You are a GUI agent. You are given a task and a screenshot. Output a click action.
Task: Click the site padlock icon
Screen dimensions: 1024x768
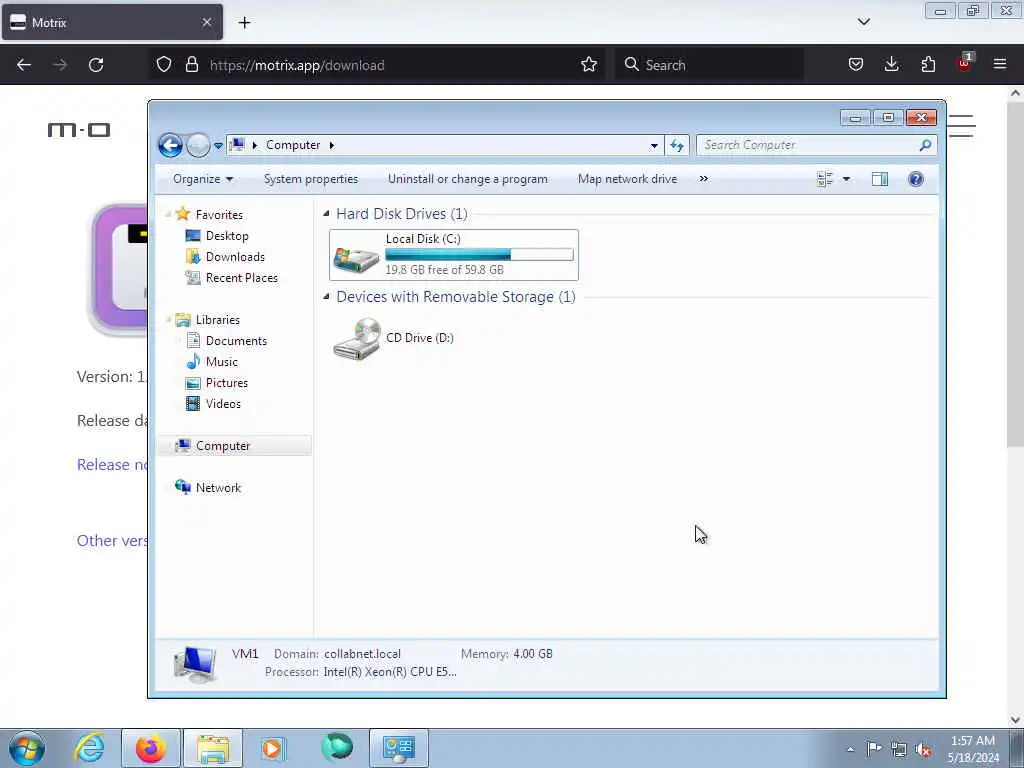[x=191, y=65]
